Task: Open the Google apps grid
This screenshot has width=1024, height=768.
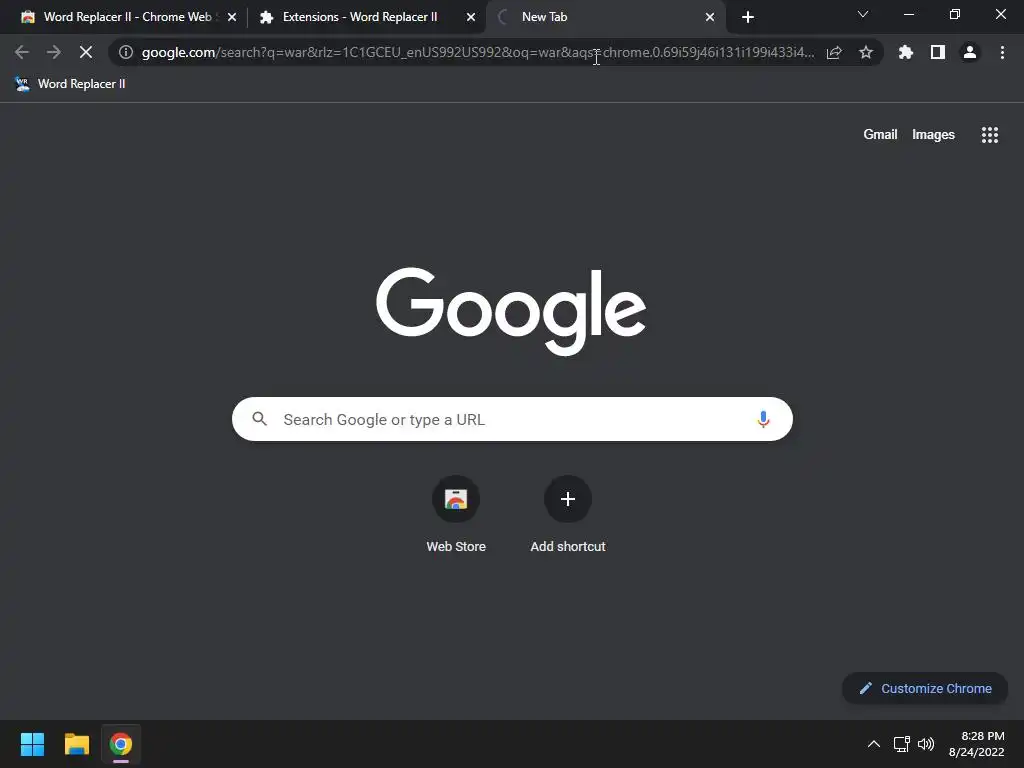Action: tap(990, 135)
